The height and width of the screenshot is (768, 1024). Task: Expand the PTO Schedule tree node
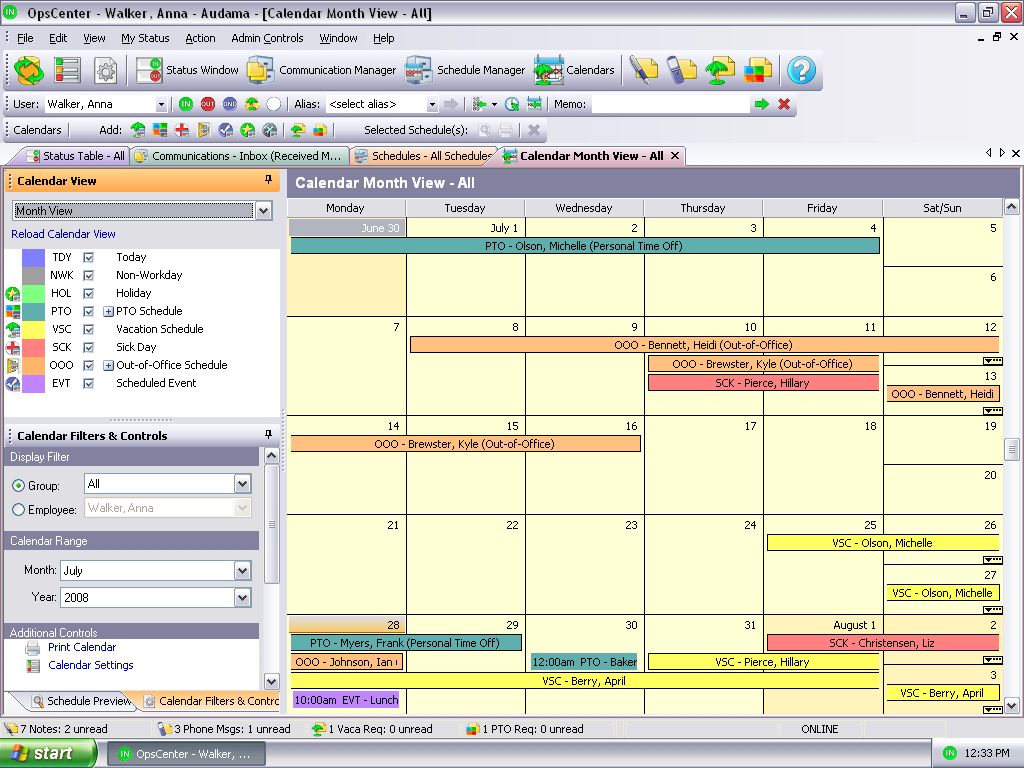pyautogui.click(x=108, y=311)
